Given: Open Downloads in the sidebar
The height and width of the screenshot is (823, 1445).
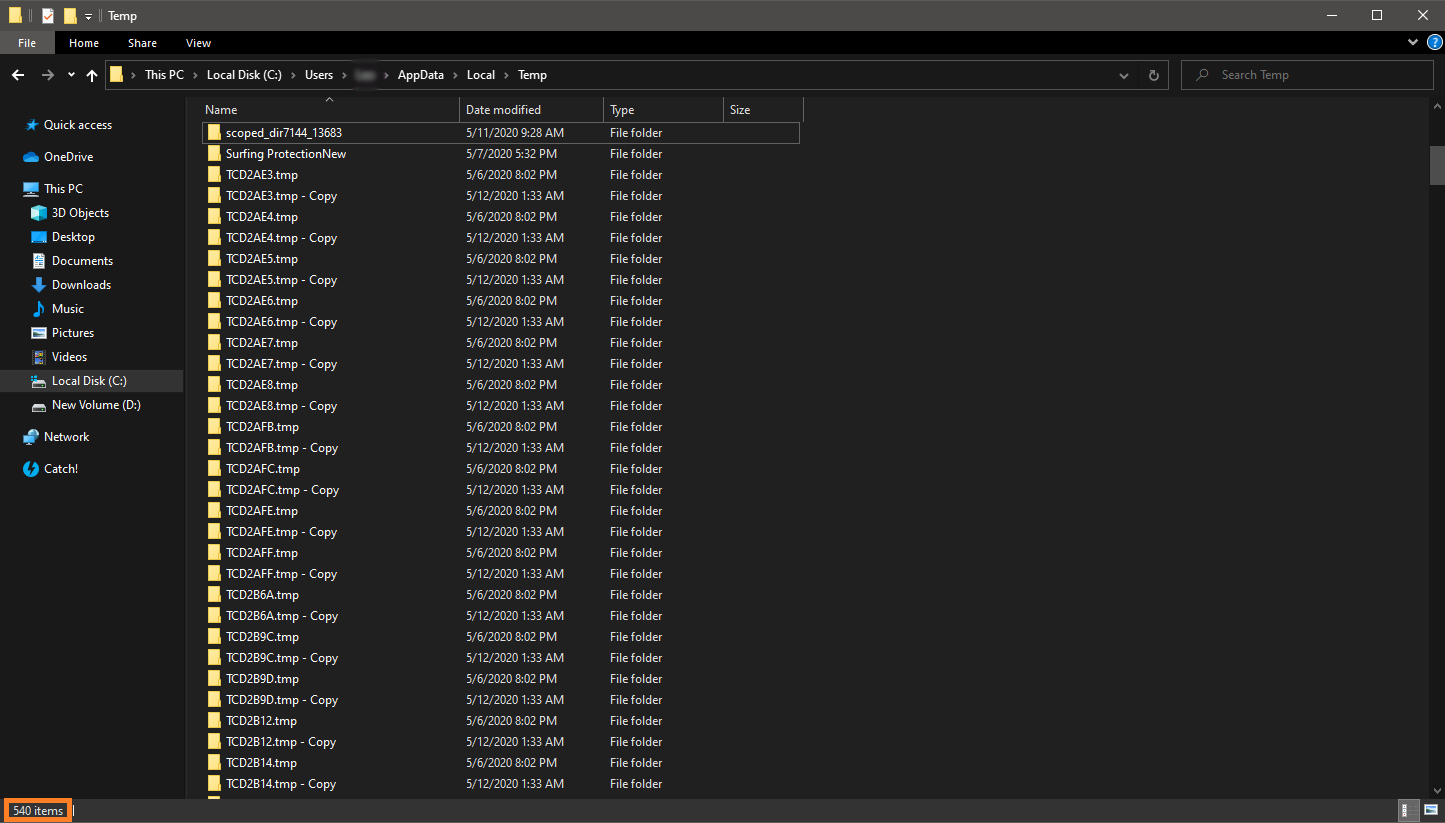Looking at the screenshot, I should (x=81, y=285).
